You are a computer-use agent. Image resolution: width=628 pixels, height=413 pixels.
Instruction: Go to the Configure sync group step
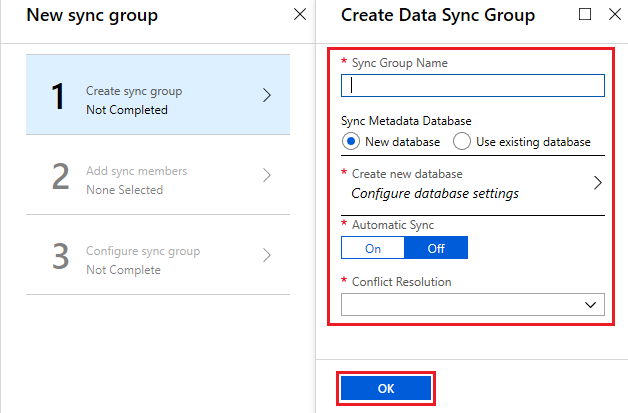click(x=142, y=260)
